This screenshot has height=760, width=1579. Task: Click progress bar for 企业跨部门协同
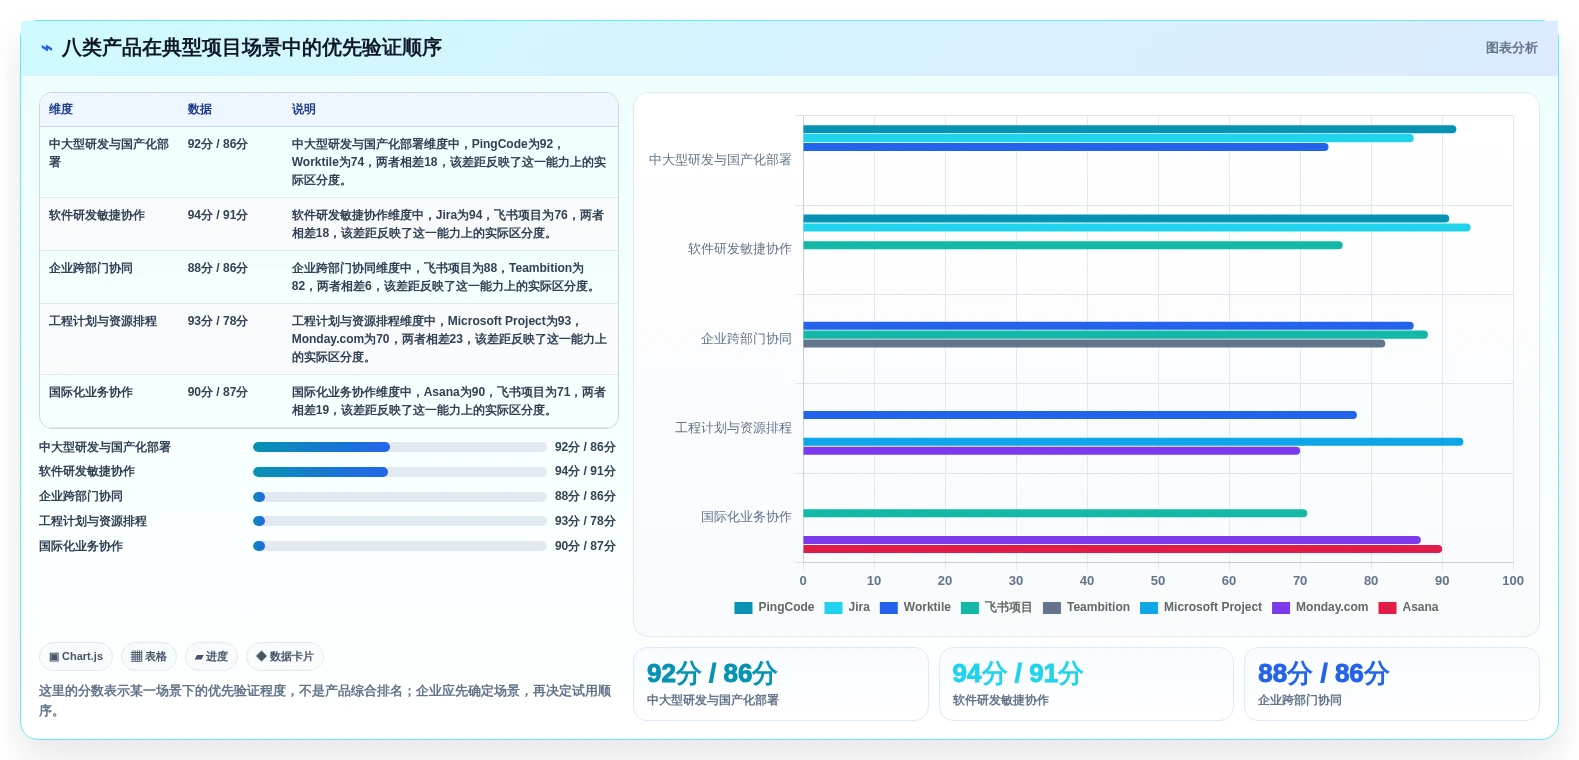400,497
